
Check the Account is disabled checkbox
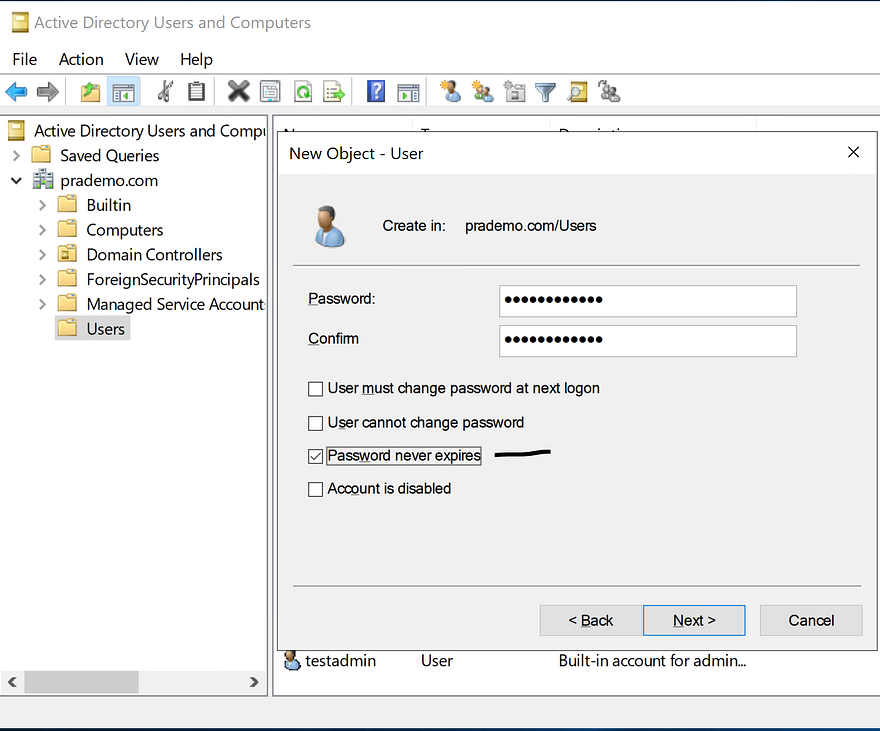[x=315, y=489]
